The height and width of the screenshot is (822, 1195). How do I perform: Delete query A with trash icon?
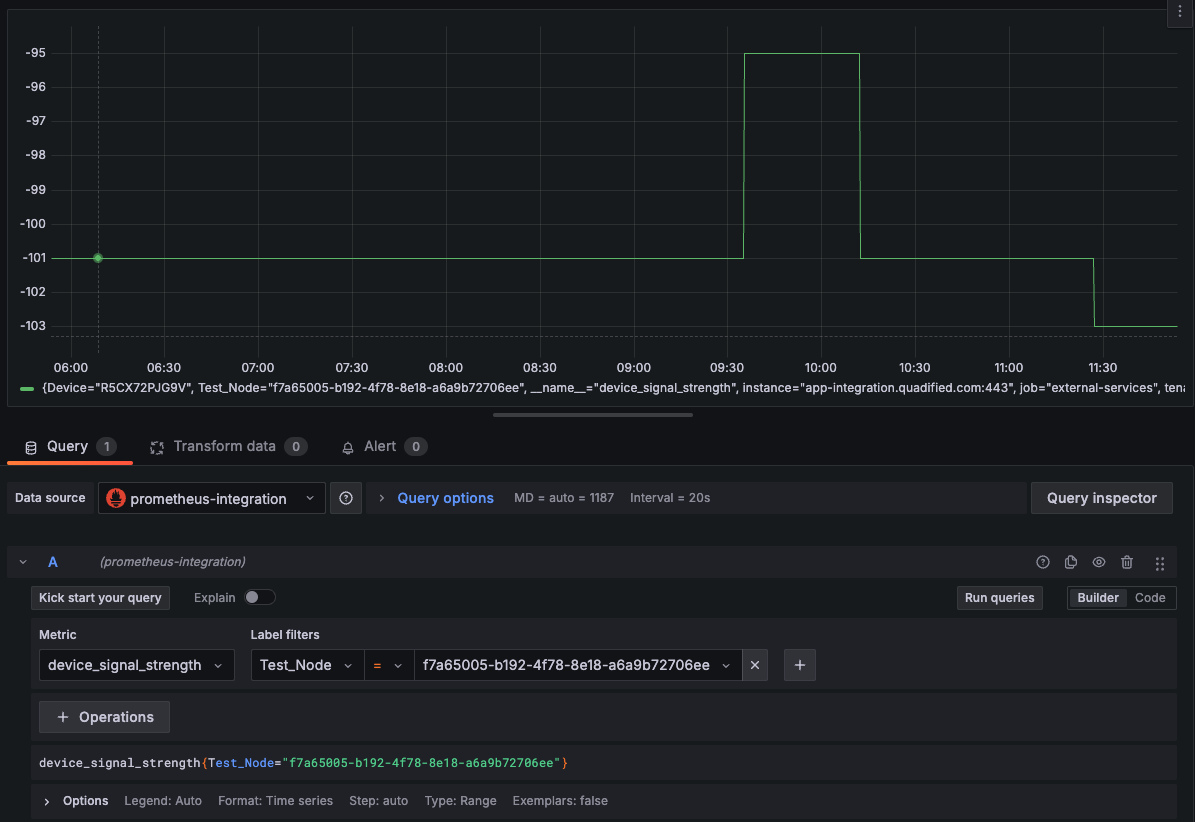point(1127,562)
